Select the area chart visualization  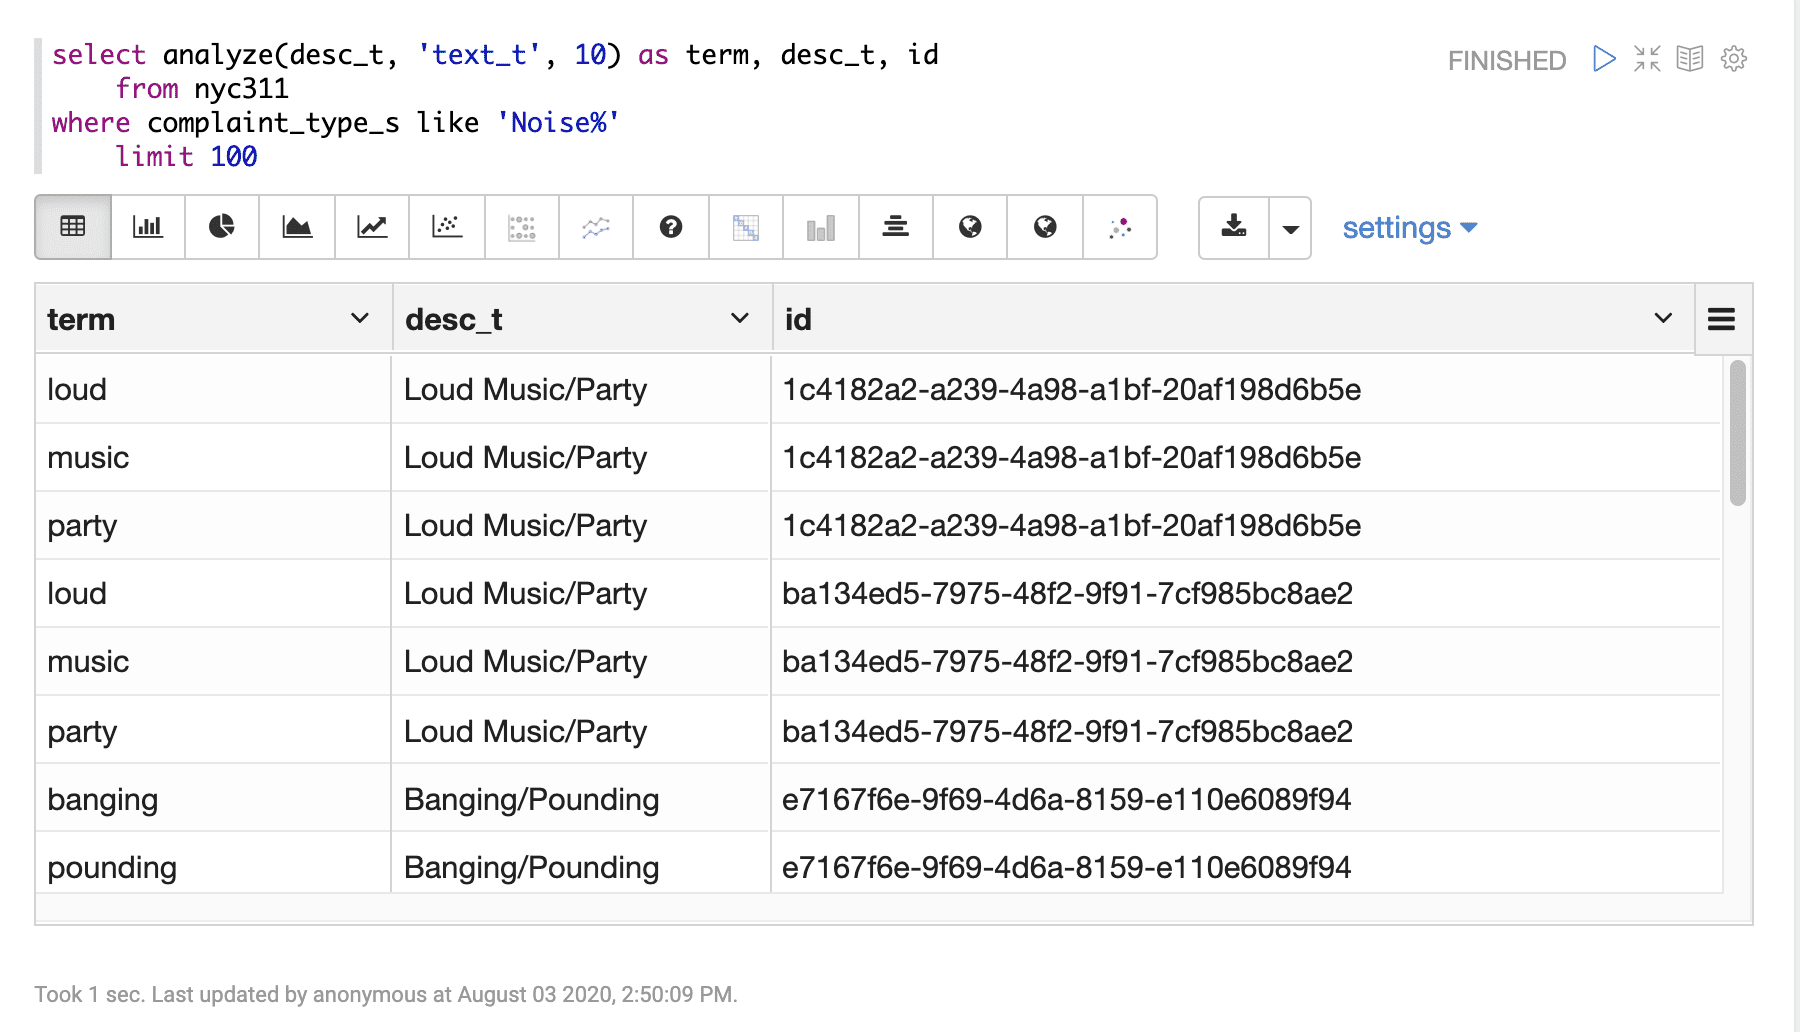point(296,227)
